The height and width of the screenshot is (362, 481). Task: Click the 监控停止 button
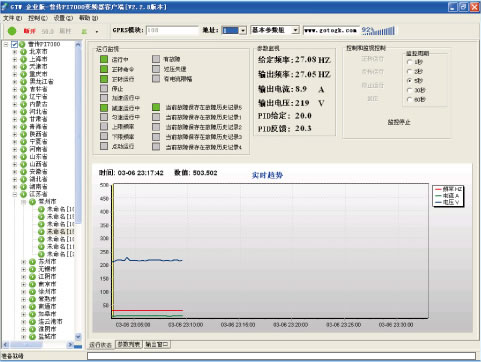[x=399, y=122]
